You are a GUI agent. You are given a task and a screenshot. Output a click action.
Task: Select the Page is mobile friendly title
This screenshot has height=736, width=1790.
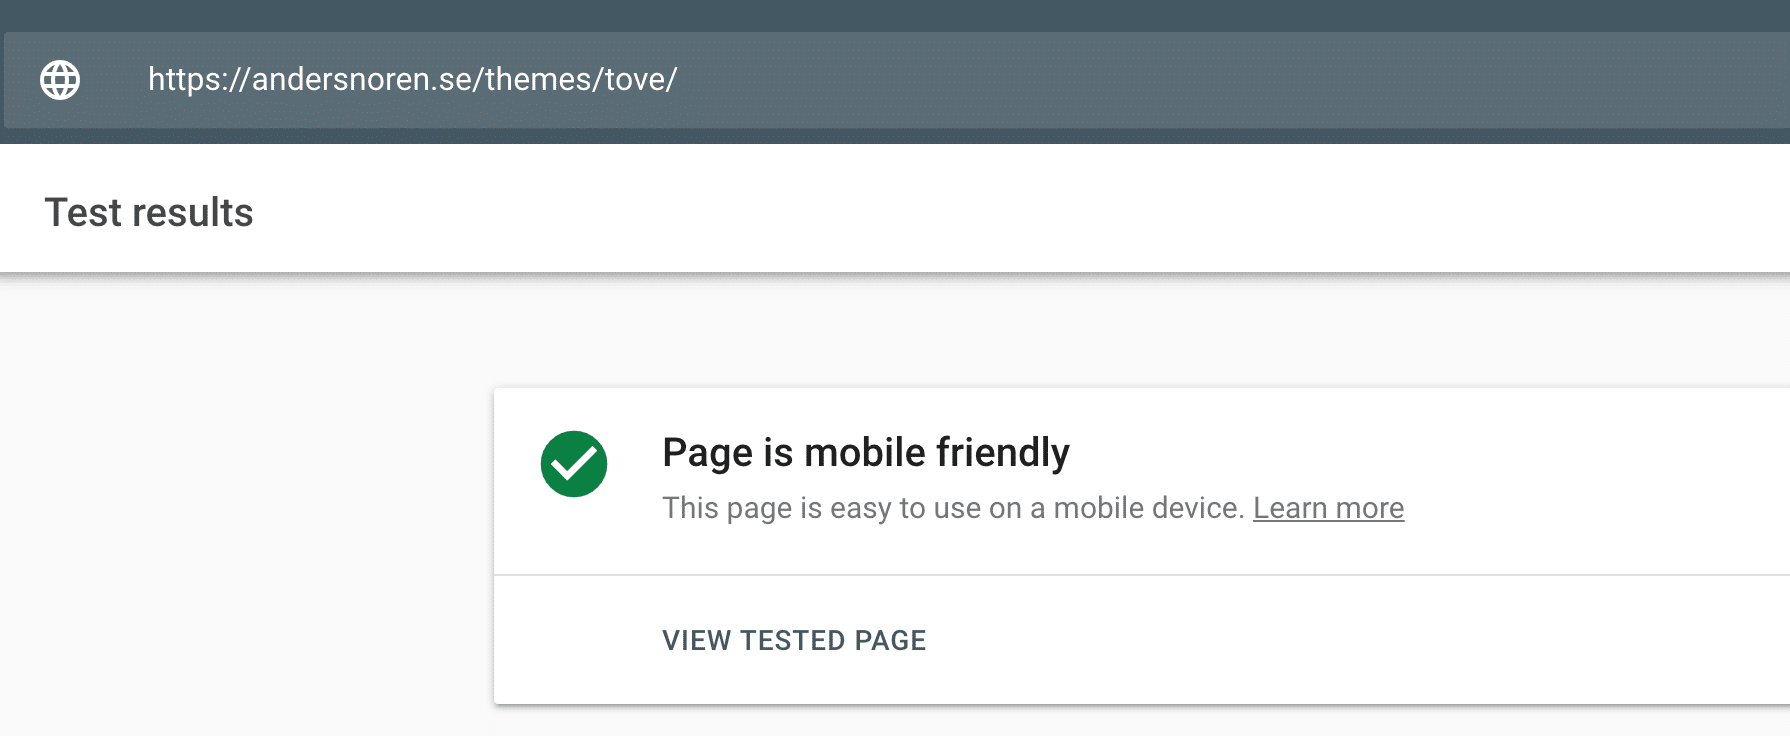click(x=866, y=452)
